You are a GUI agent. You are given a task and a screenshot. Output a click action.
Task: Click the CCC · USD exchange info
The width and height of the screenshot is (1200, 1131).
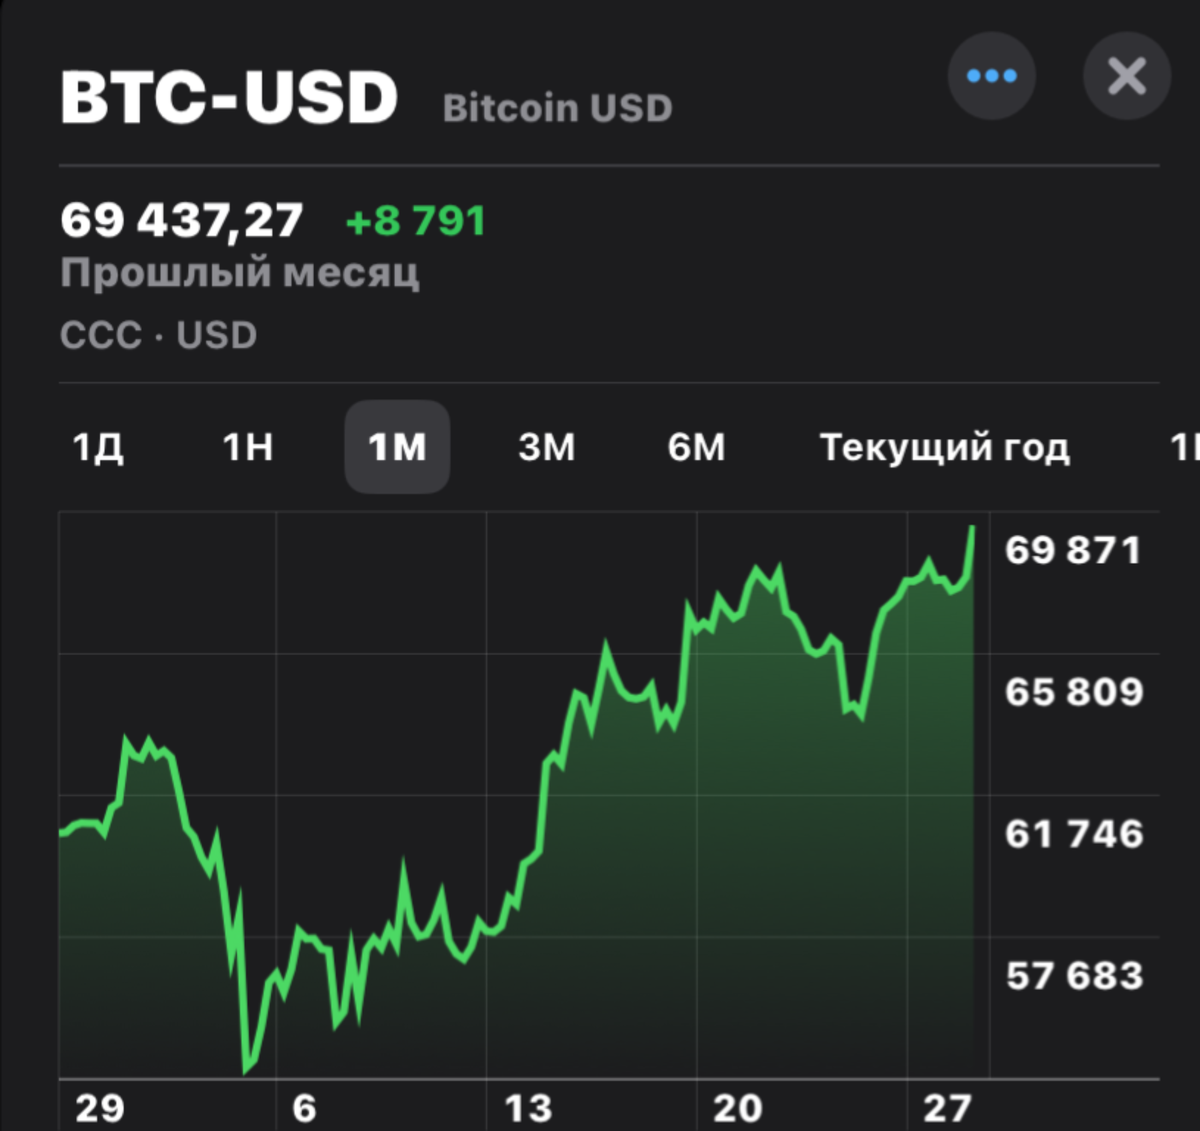coord(159,335)
